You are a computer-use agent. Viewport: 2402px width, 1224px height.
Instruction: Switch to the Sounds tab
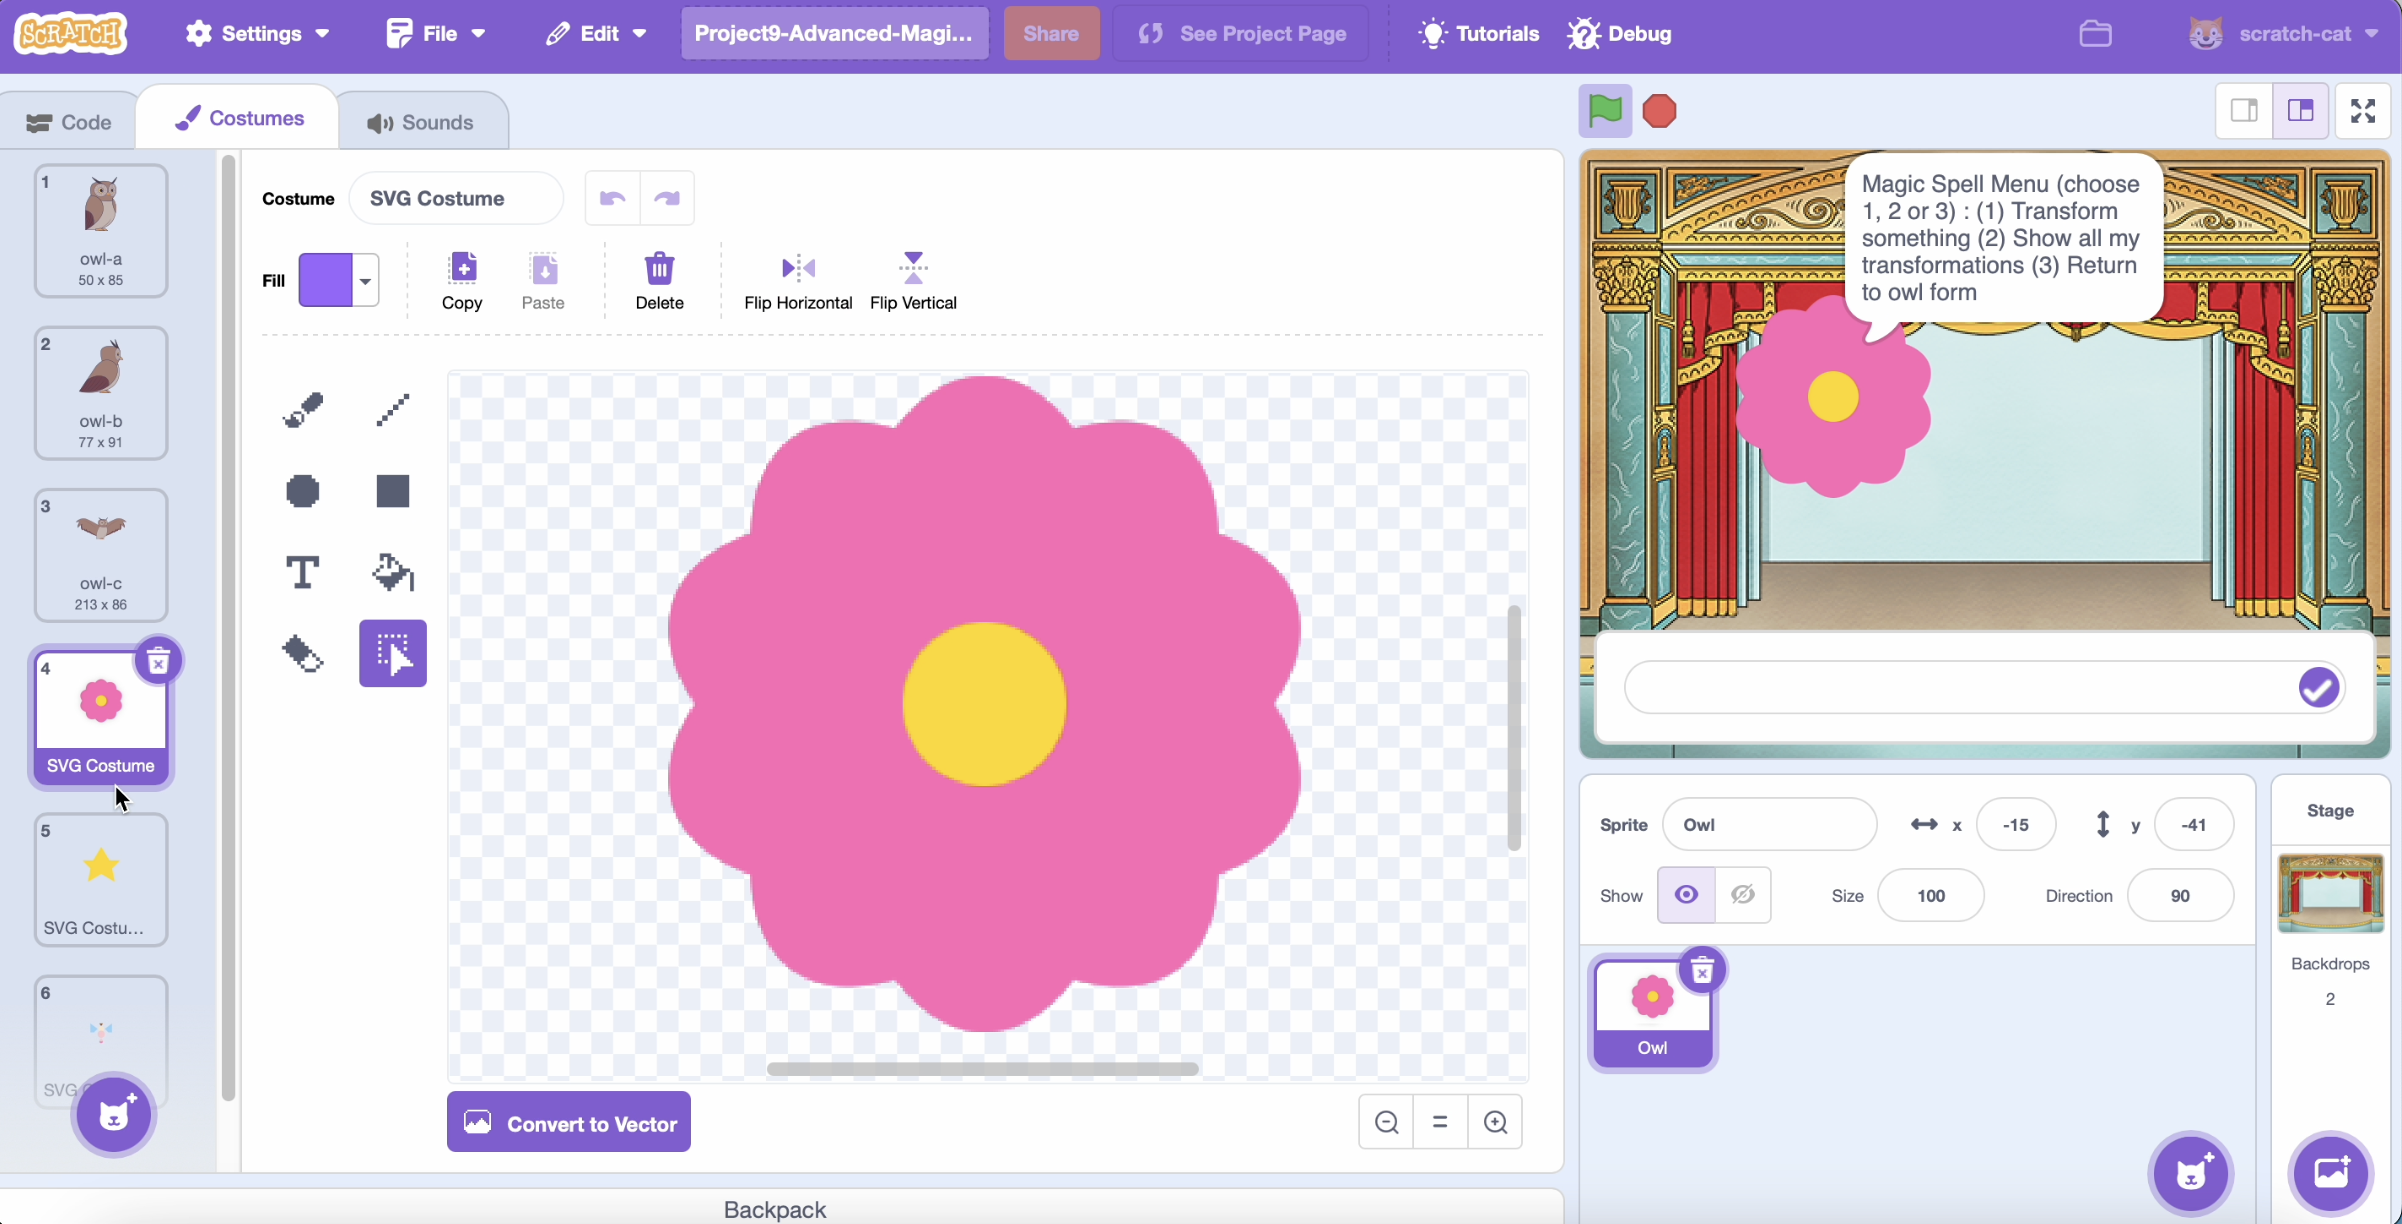point(420,122)
